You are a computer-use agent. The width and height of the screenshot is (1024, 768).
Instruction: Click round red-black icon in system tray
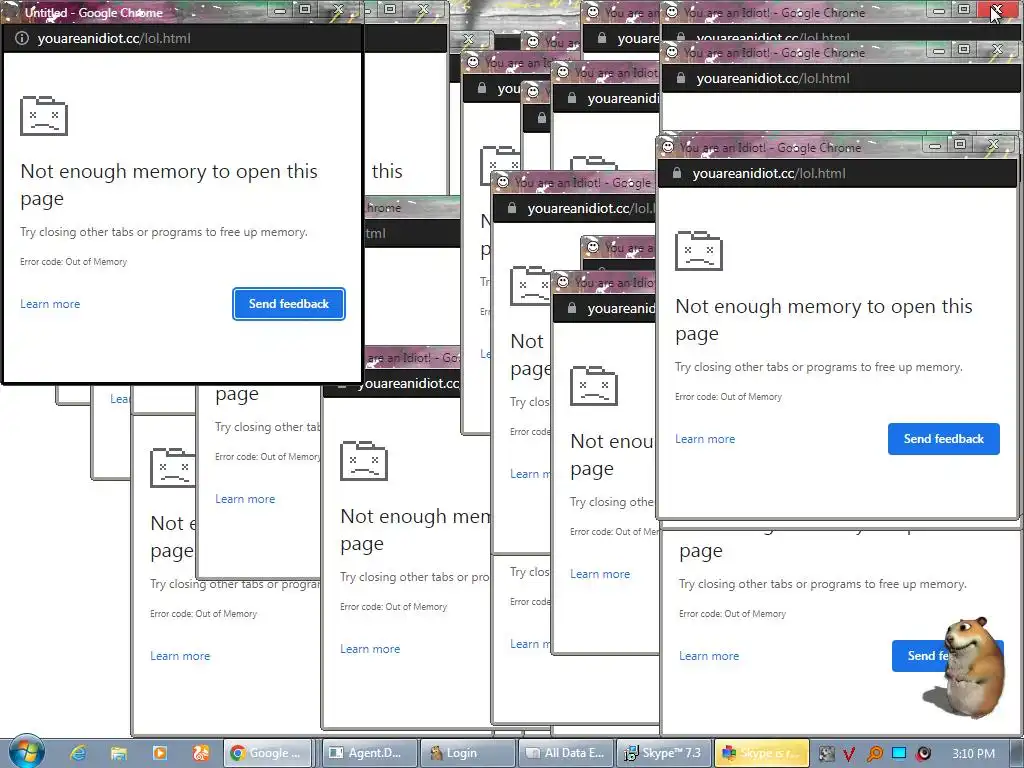click(x=923, y=754)
